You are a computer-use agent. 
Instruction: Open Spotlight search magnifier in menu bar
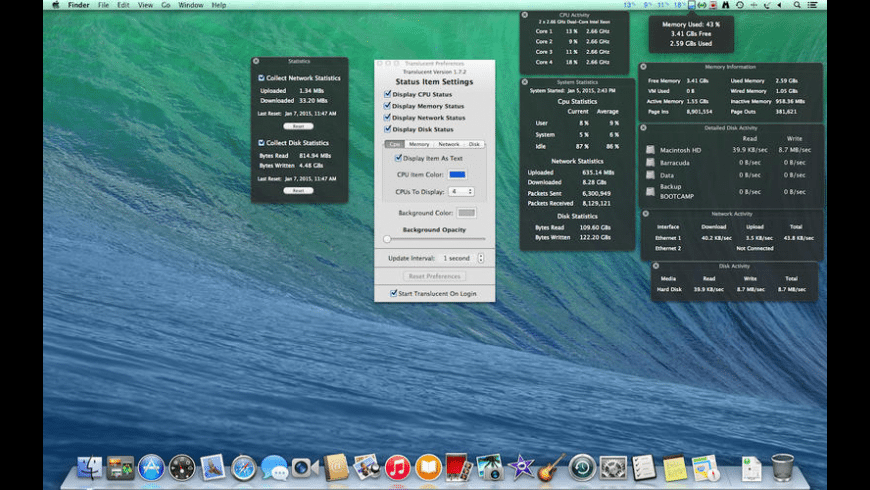click(797, 4)
